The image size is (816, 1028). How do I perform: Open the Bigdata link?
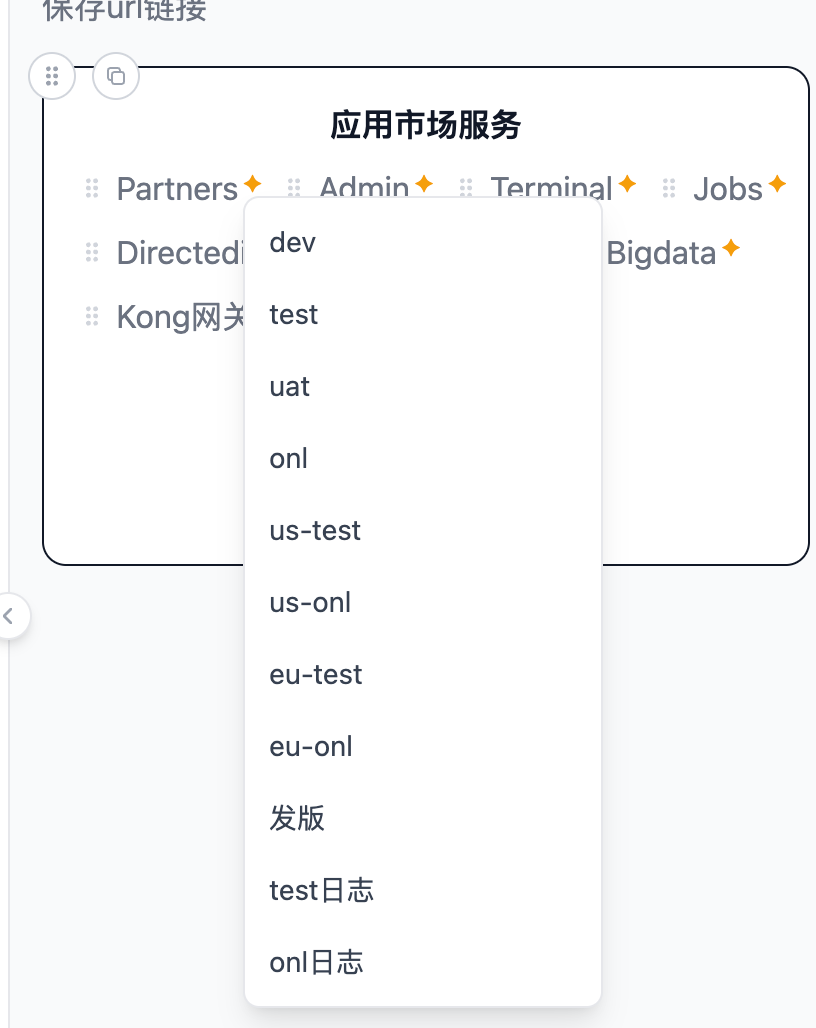661,253
